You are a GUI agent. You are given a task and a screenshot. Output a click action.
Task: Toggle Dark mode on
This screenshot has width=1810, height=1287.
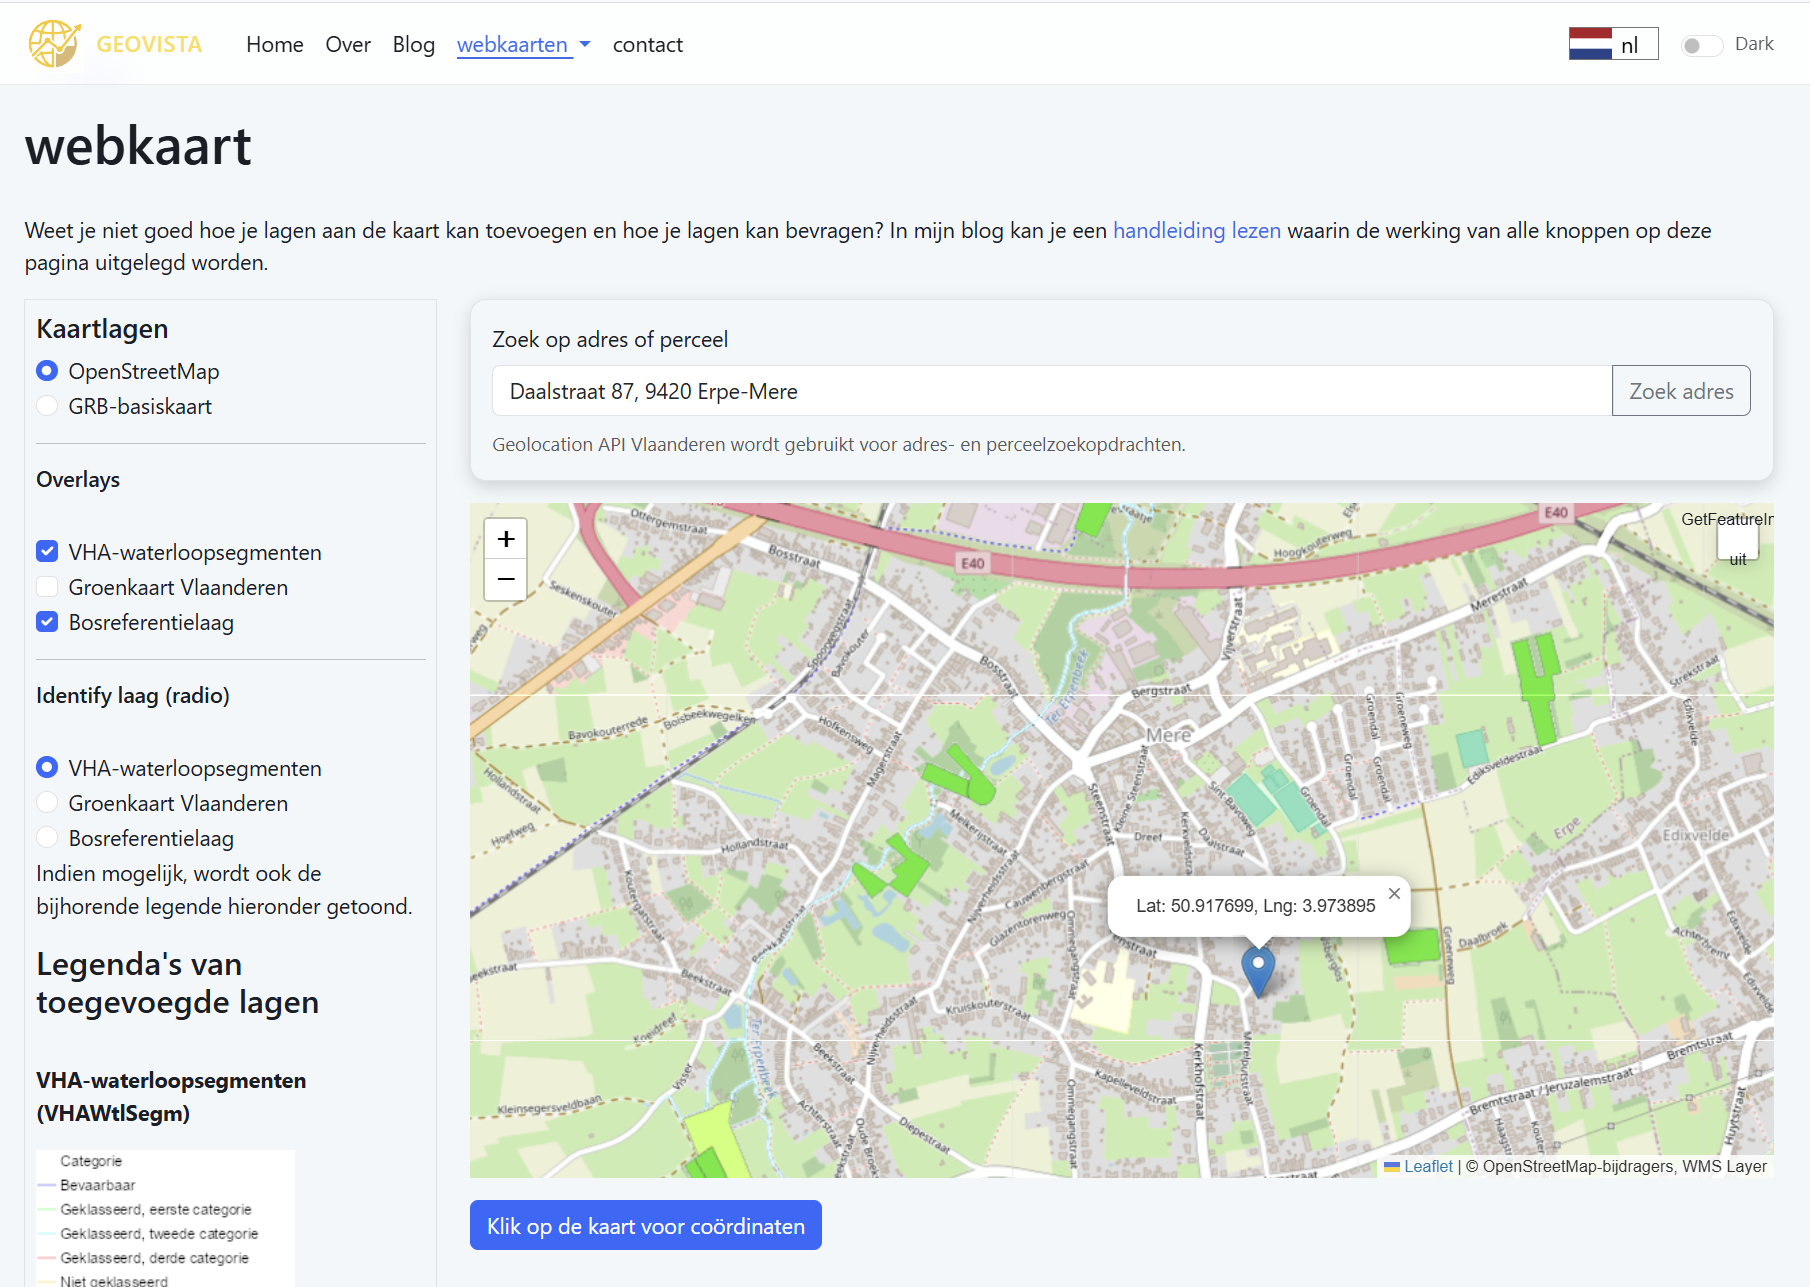[1701, 45]
